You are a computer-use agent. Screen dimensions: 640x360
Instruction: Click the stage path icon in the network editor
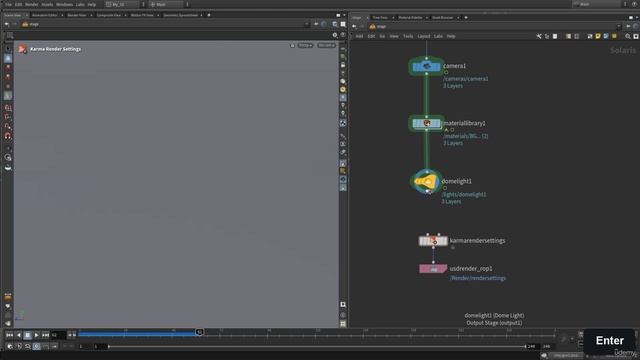(x=372, y=27)
